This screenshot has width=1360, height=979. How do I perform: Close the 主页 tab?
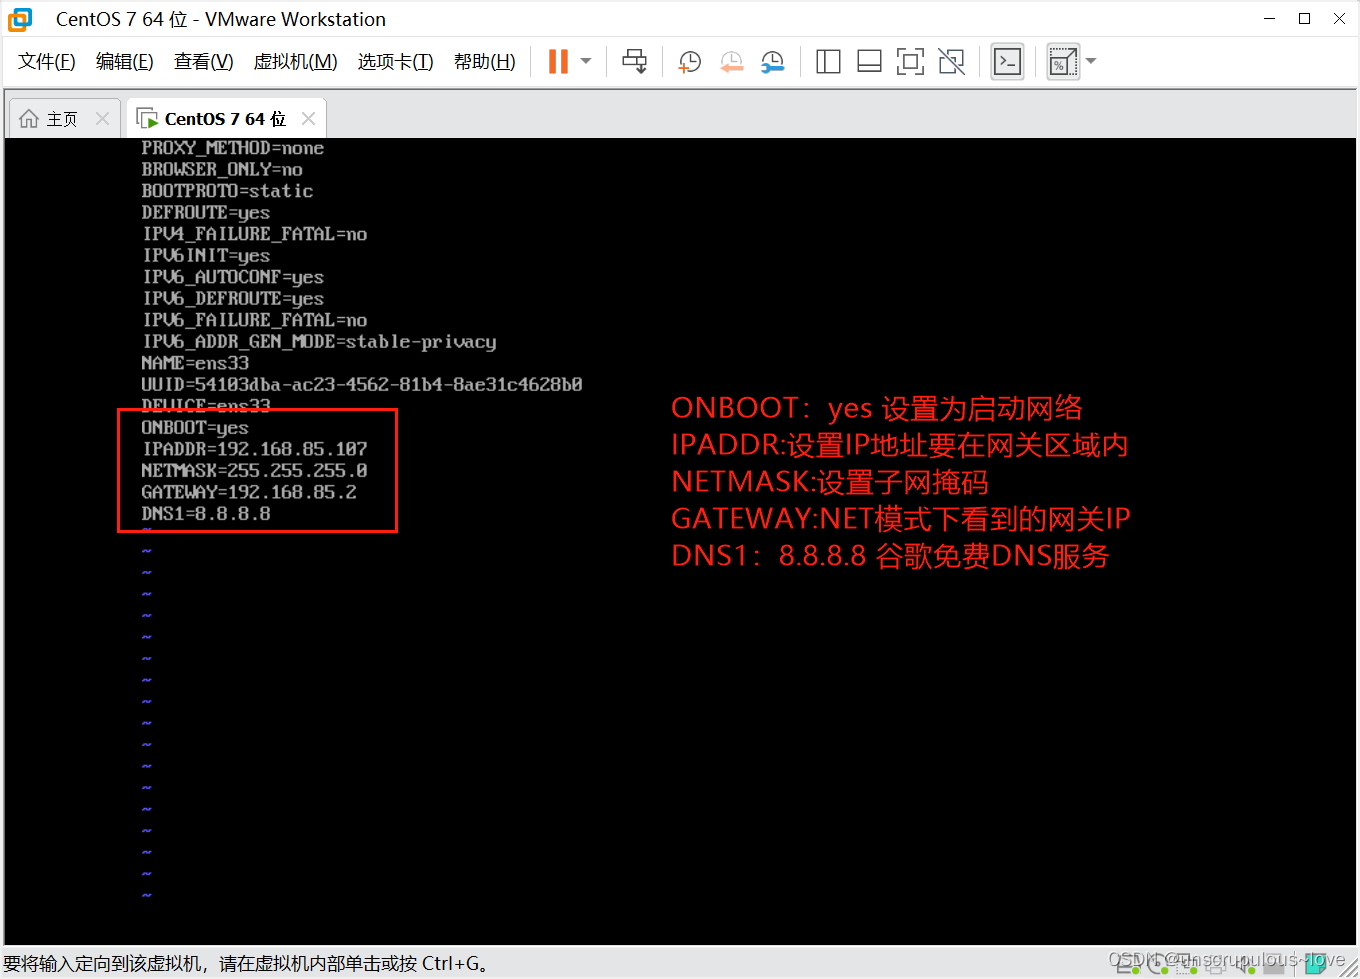coord(102,119)
